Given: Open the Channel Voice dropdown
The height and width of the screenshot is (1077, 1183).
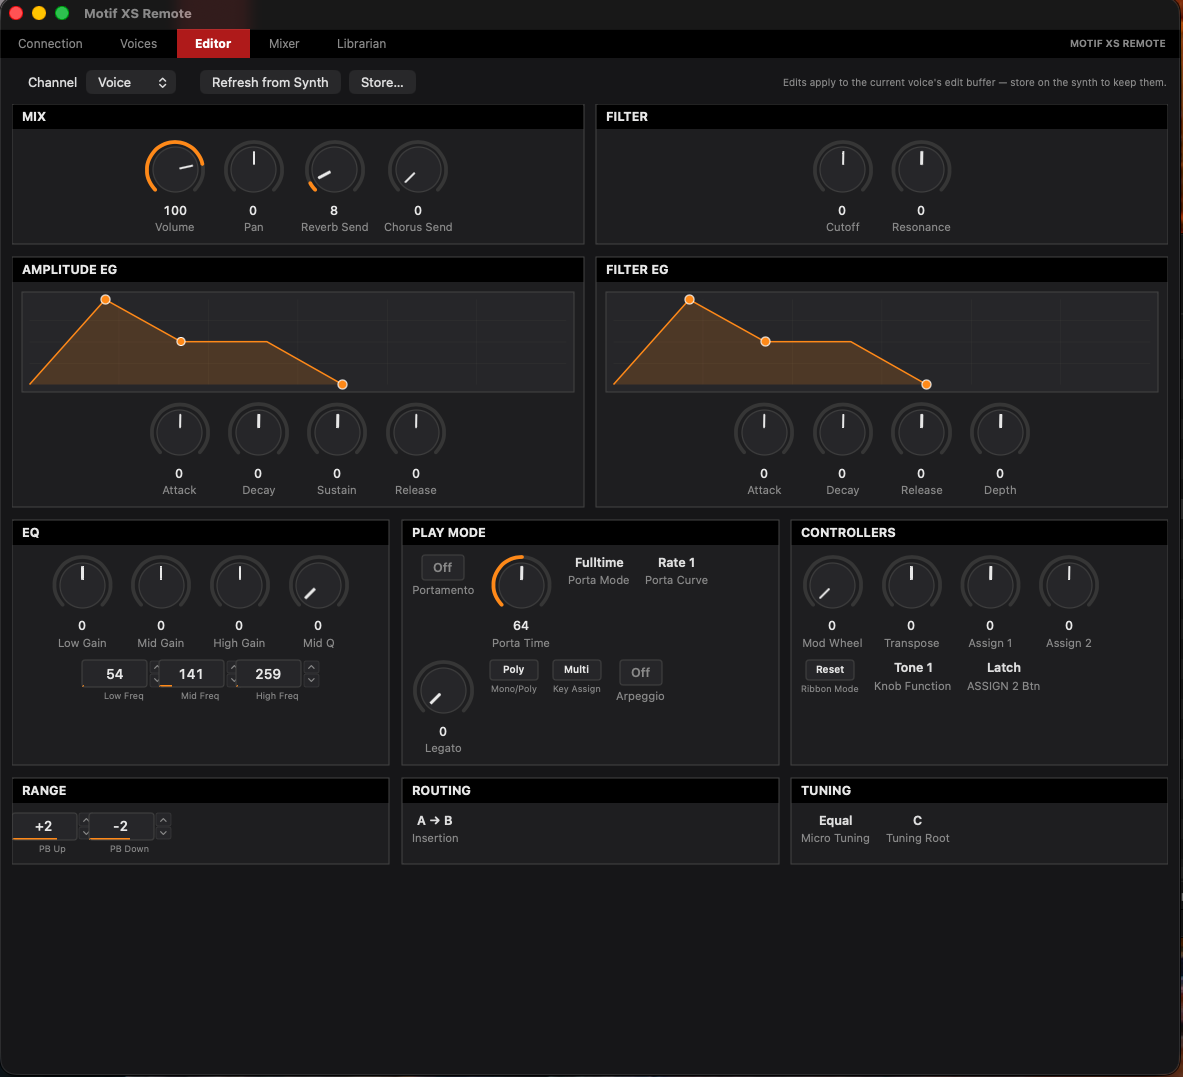Looking at the screenshot, I should 131,82.
